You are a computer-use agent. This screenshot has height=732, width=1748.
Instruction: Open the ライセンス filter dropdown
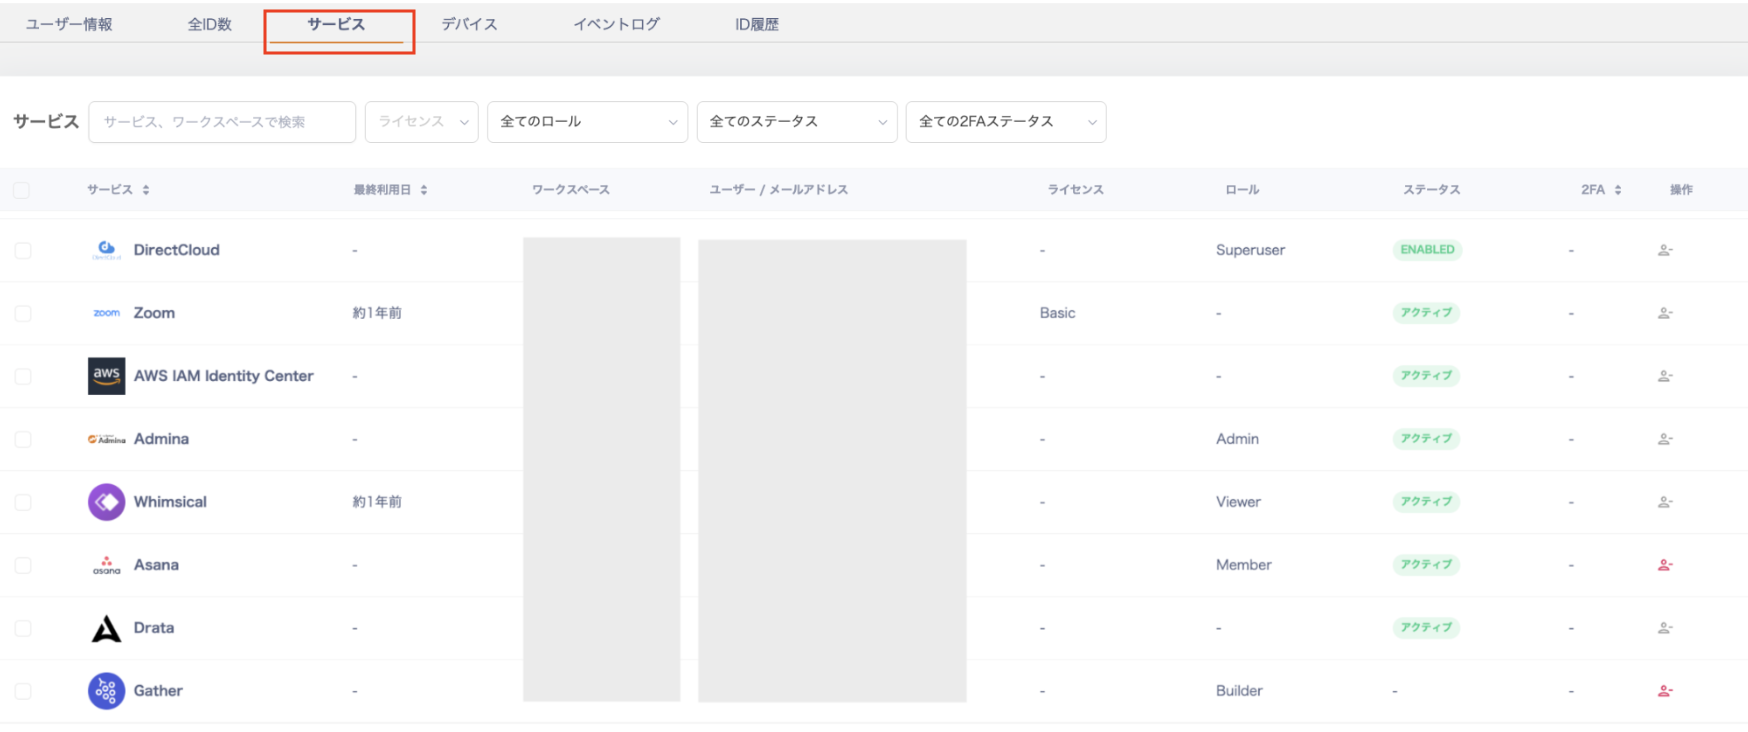point(421,122)
